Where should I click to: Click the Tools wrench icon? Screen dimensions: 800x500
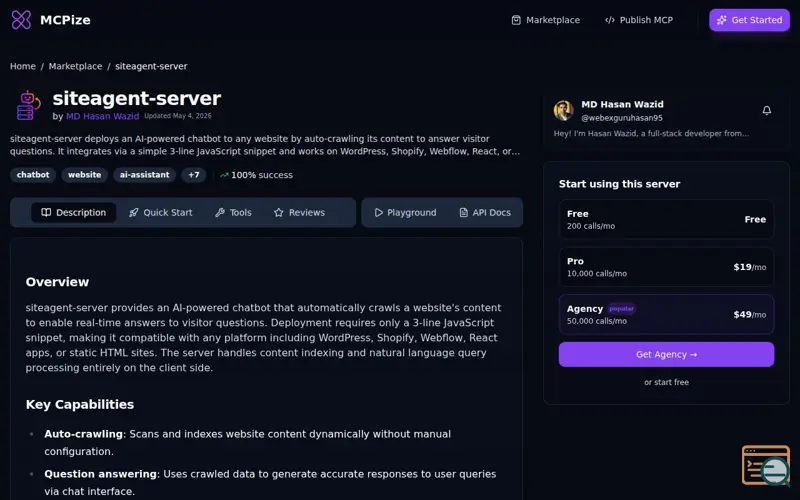point(220,212)
